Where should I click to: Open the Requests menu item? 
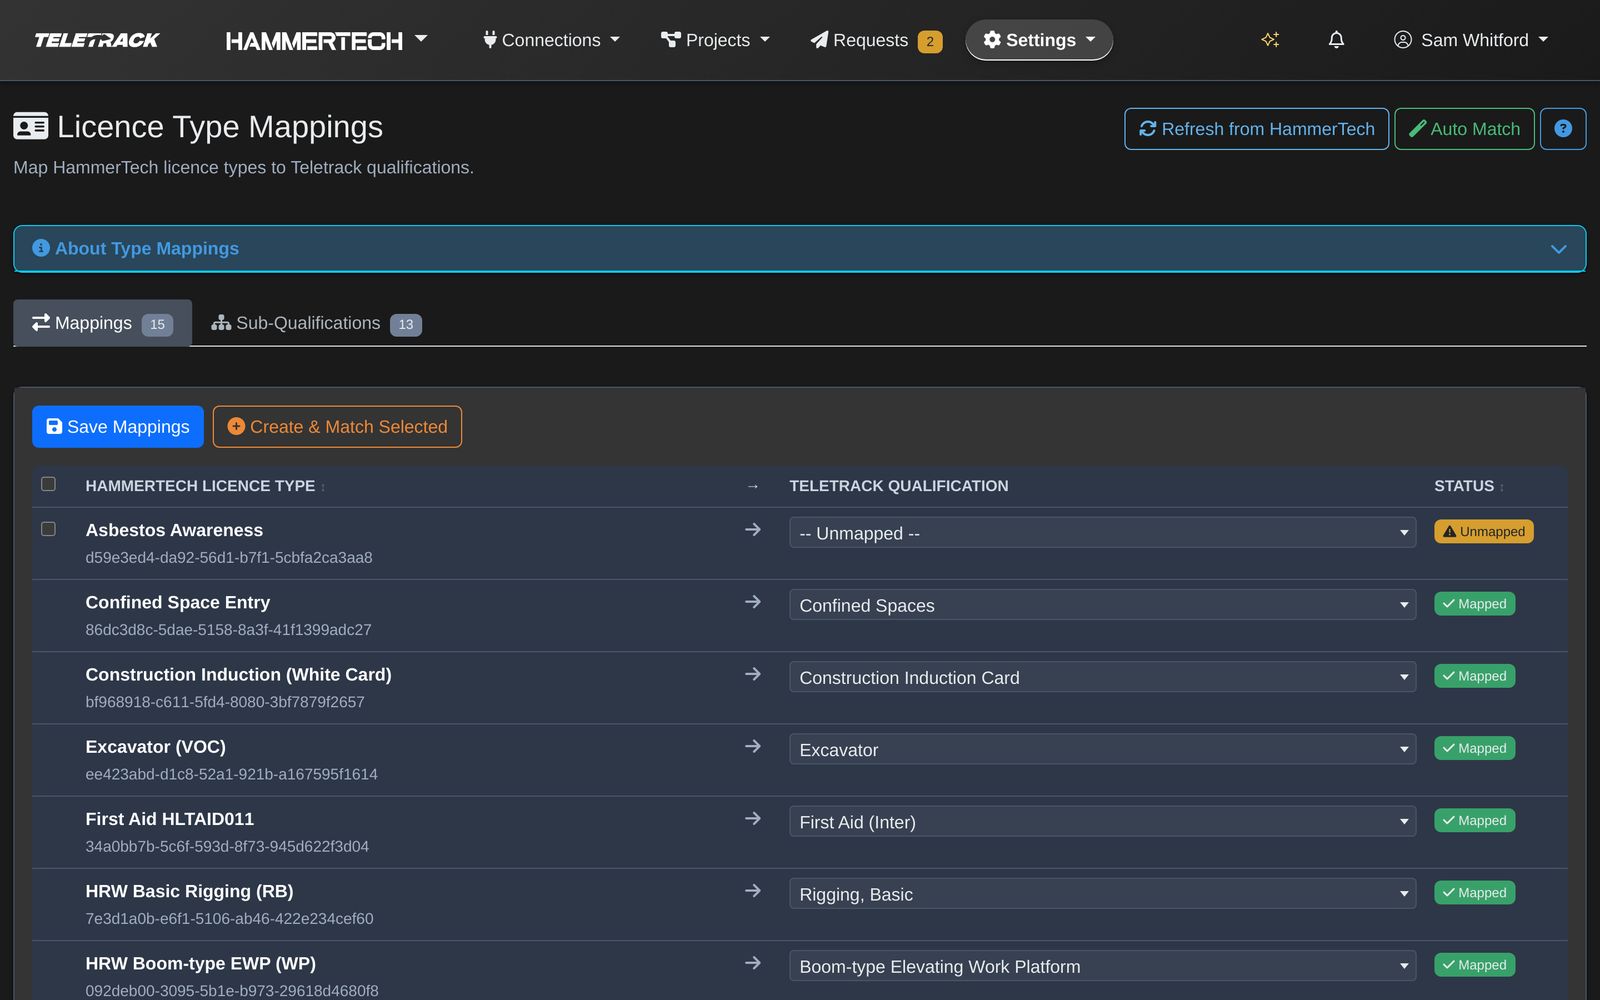click(x=875, y=40)
